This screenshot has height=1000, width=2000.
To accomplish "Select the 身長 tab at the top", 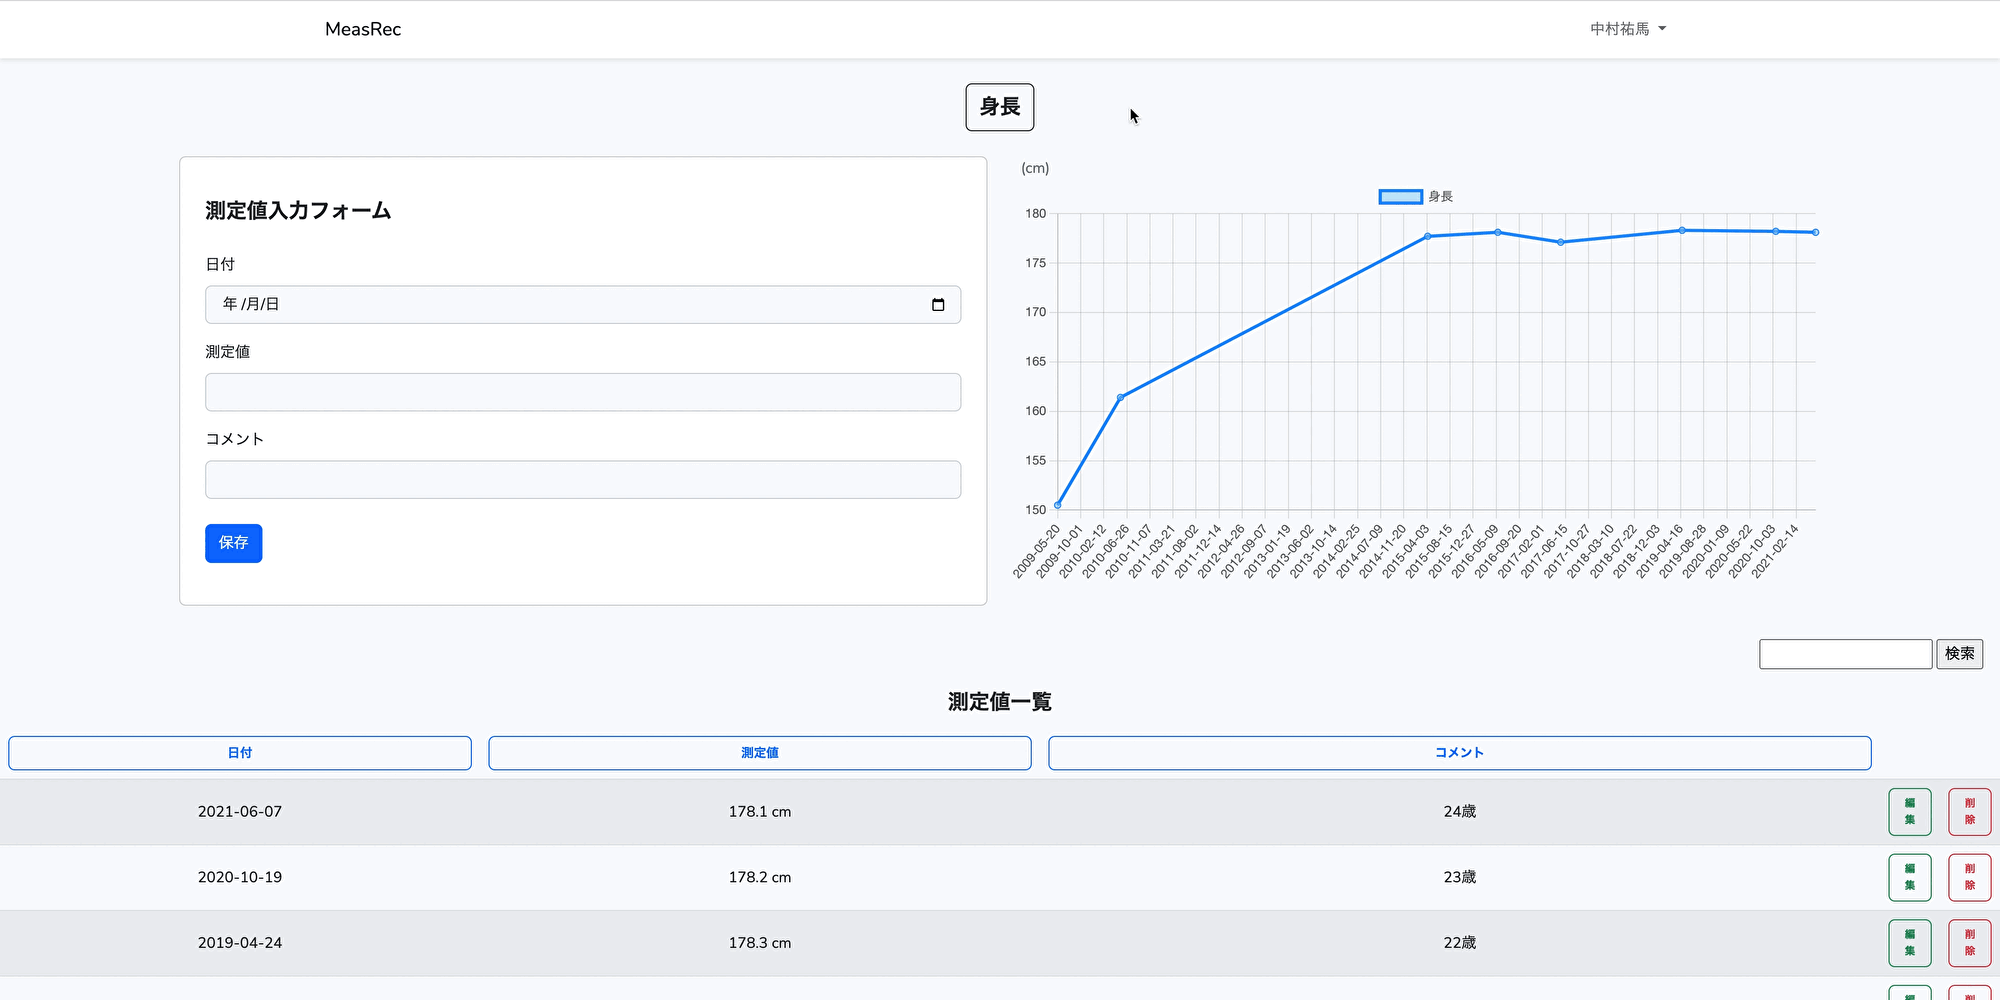I will [998, 107].
